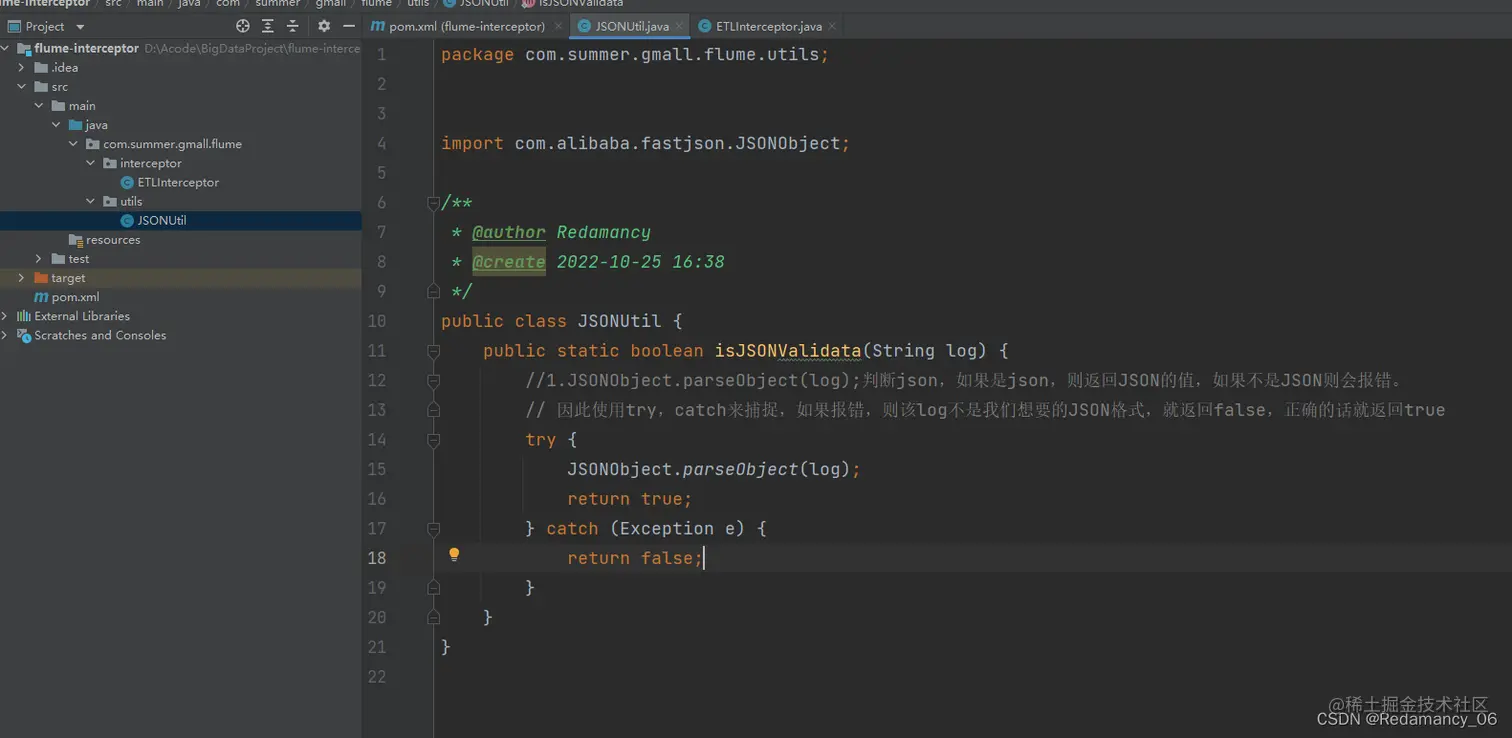Click the Expand All icon in Project panel

pyautogui.click(x=267, y=26)
